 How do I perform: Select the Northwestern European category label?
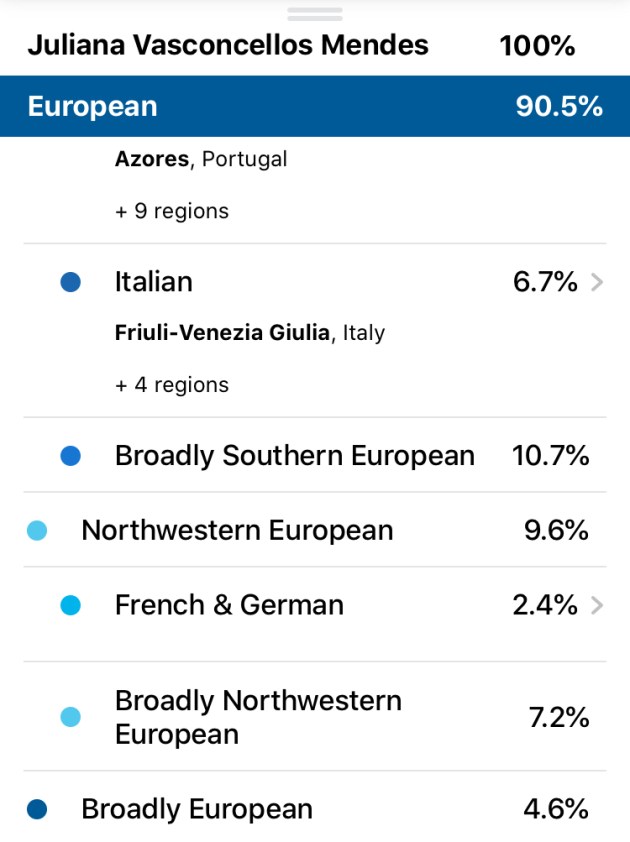(237, 530)
